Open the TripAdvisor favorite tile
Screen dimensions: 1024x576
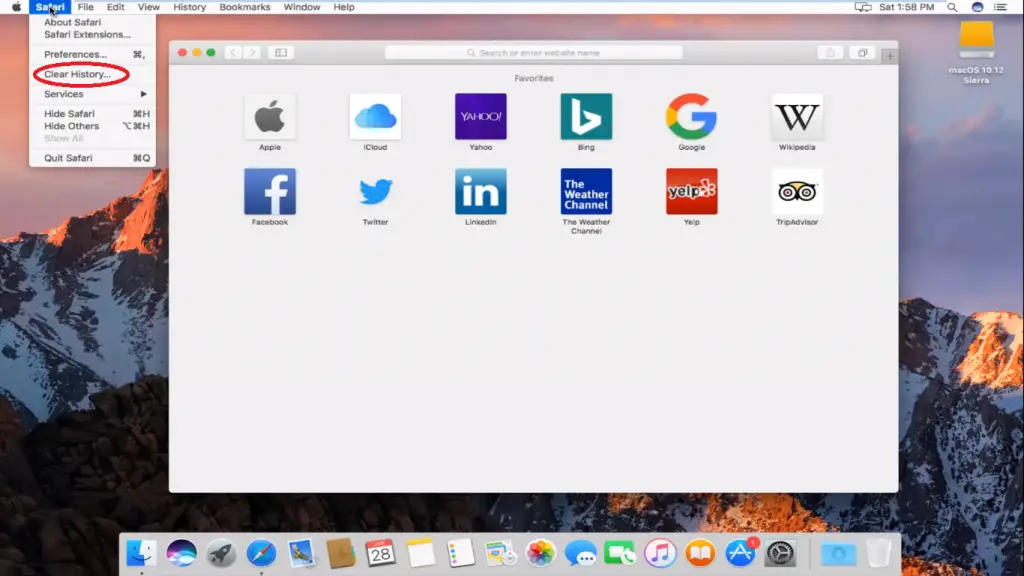pyautogui.click(x=797, y=191)
